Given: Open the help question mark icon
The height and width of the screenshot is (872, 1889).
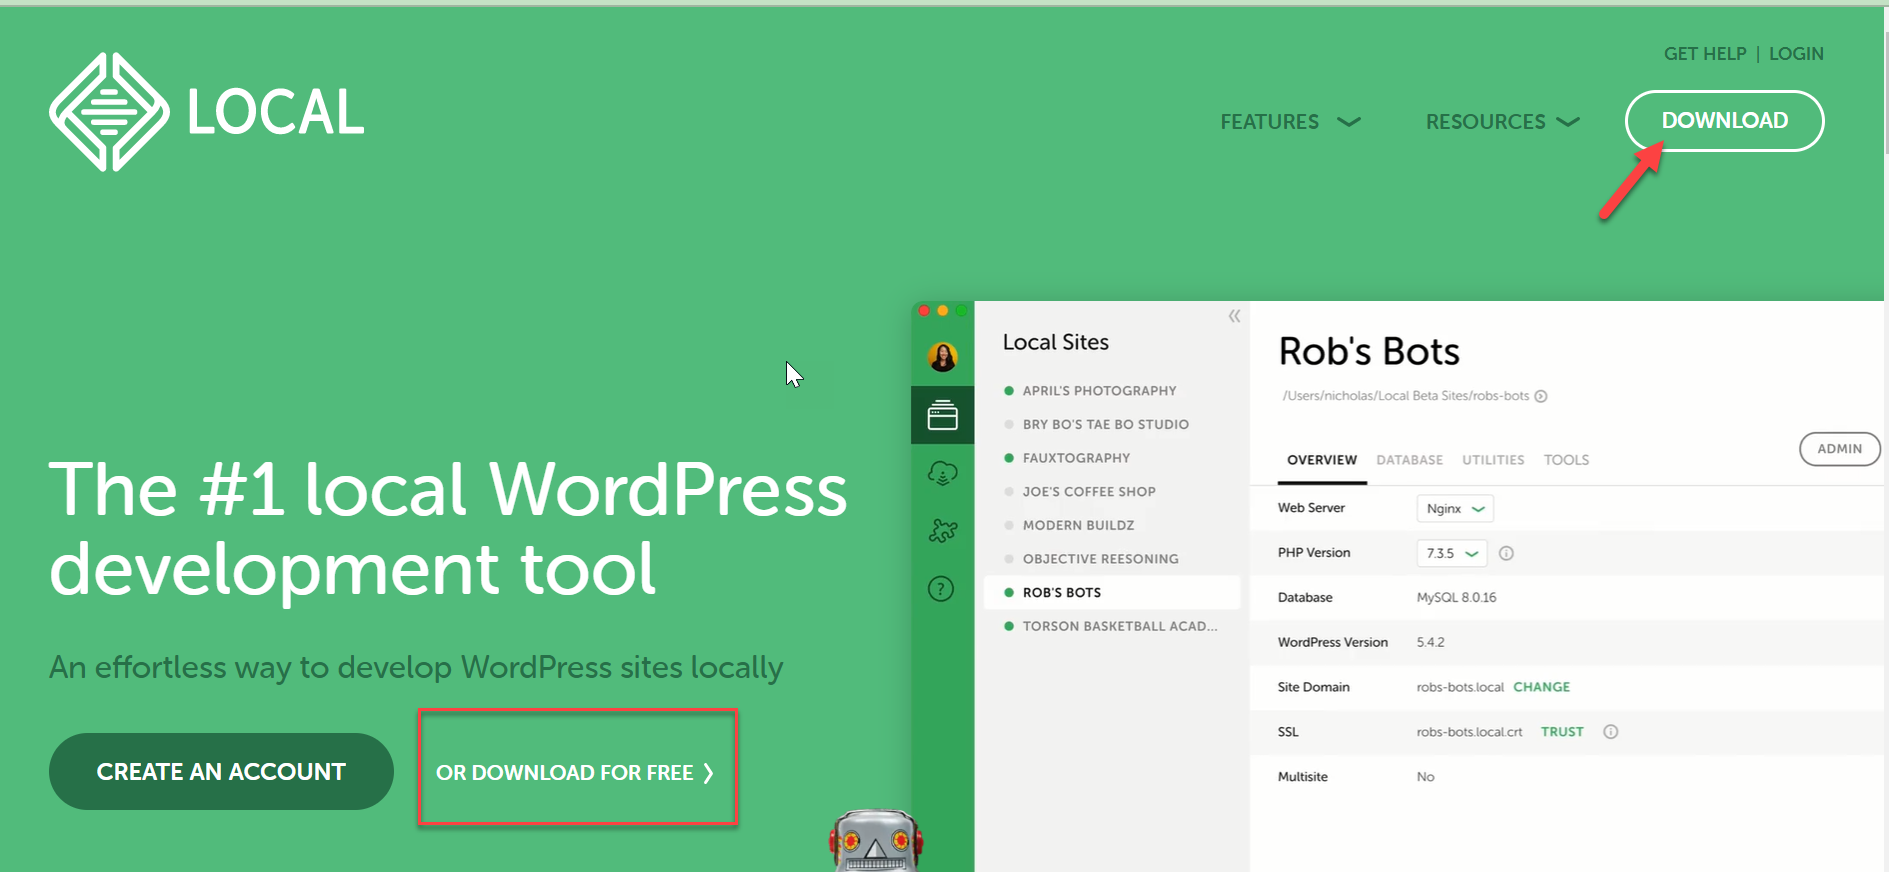Looking at the screenshot, I should [x=941, y=589].
